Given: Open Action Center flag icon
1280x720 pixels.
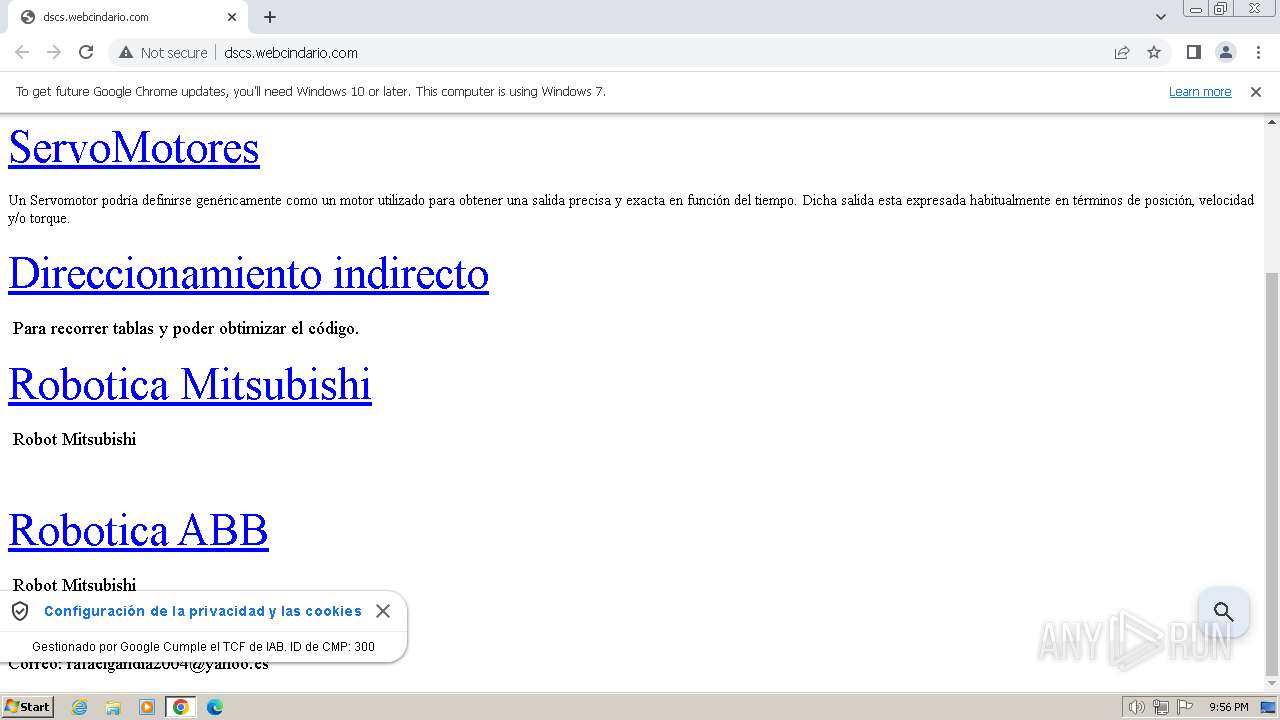Looking at the screenshot, I should [1184, 707].
